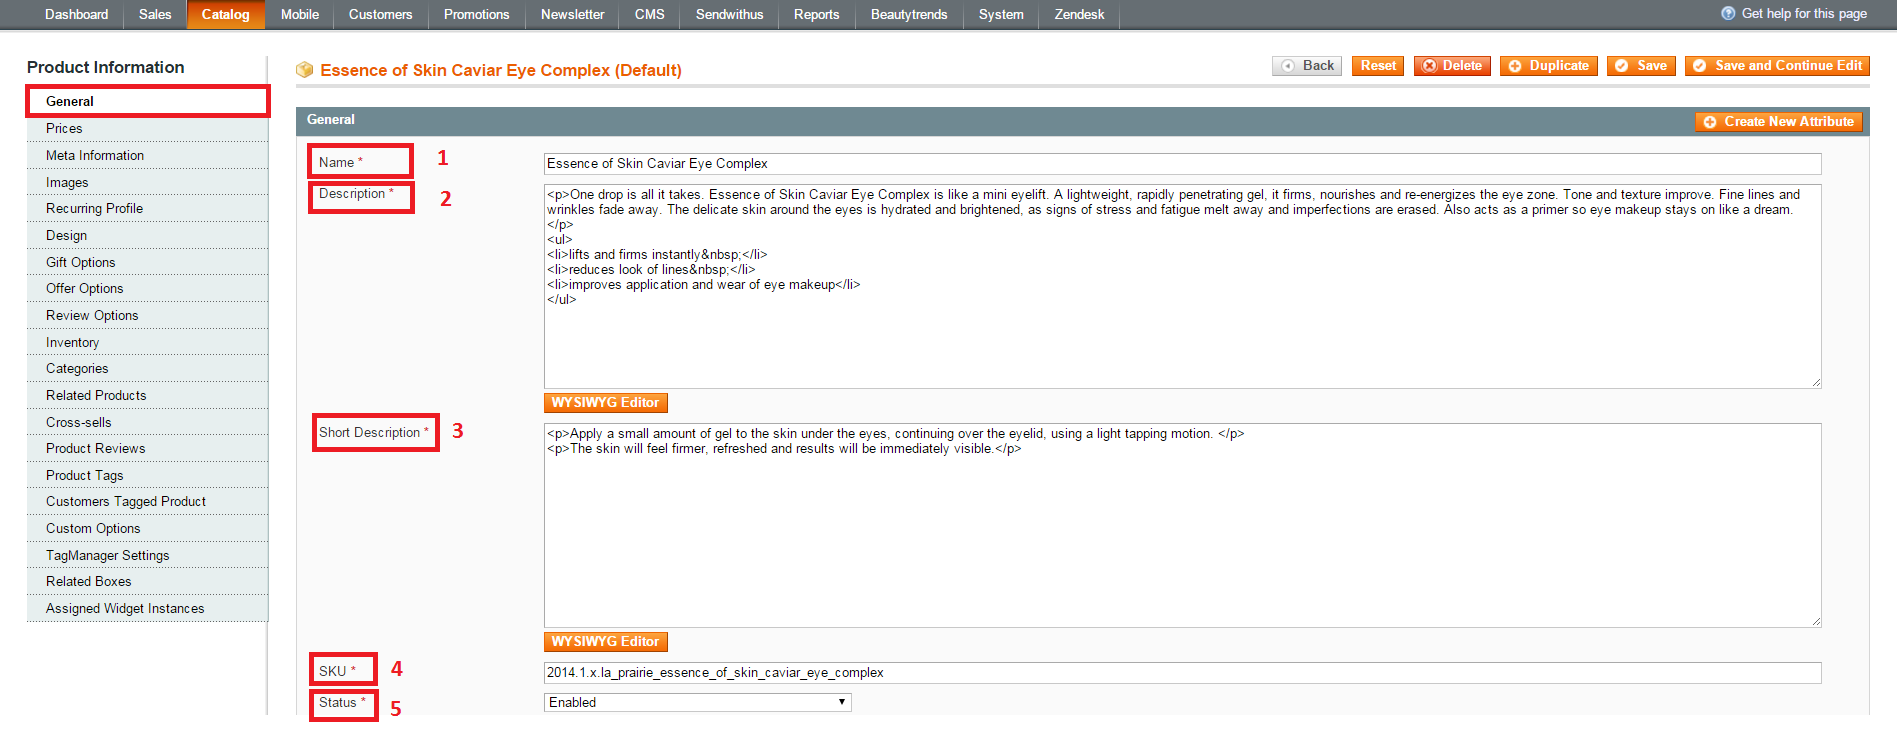Click the plus icon on Create New Attribute
1898x736 pixels.
click(1710, 122)
